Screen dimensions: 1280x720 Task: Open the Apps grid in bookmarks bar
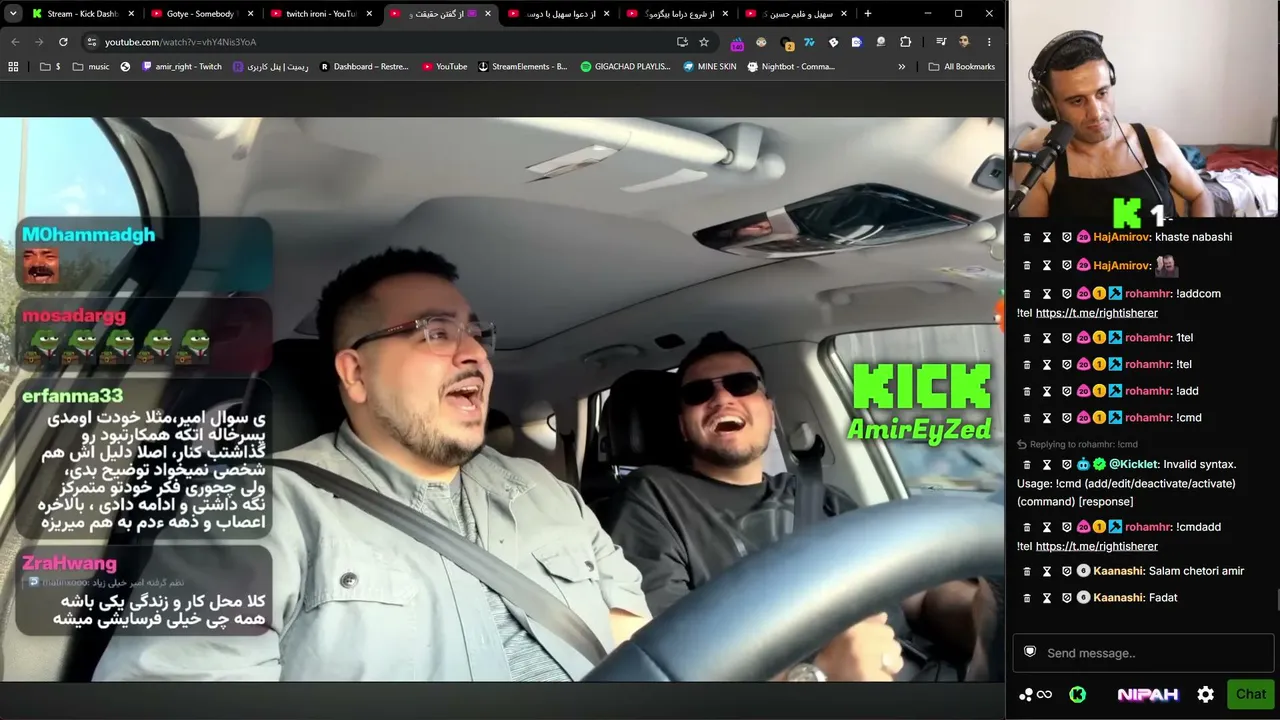(x=13, y=67)
